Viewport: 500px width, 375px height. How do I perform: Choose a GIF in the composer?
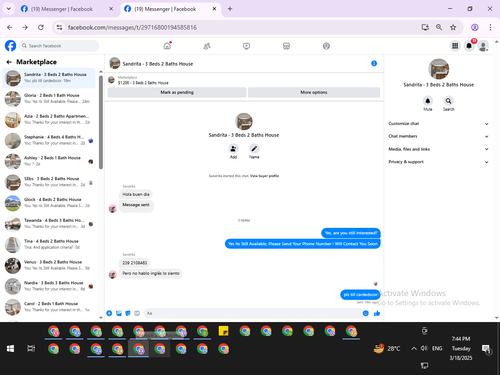point(137,313)
